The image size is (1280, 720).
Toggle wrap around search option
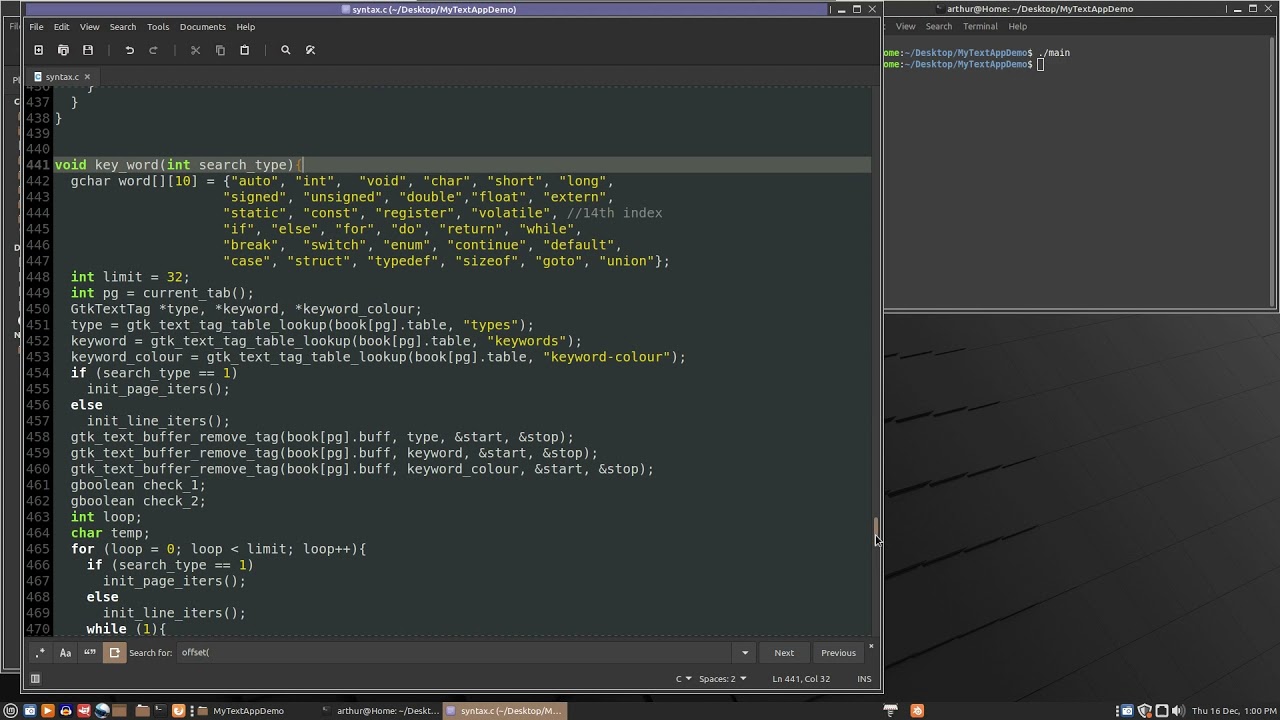(x=115, y=653)
